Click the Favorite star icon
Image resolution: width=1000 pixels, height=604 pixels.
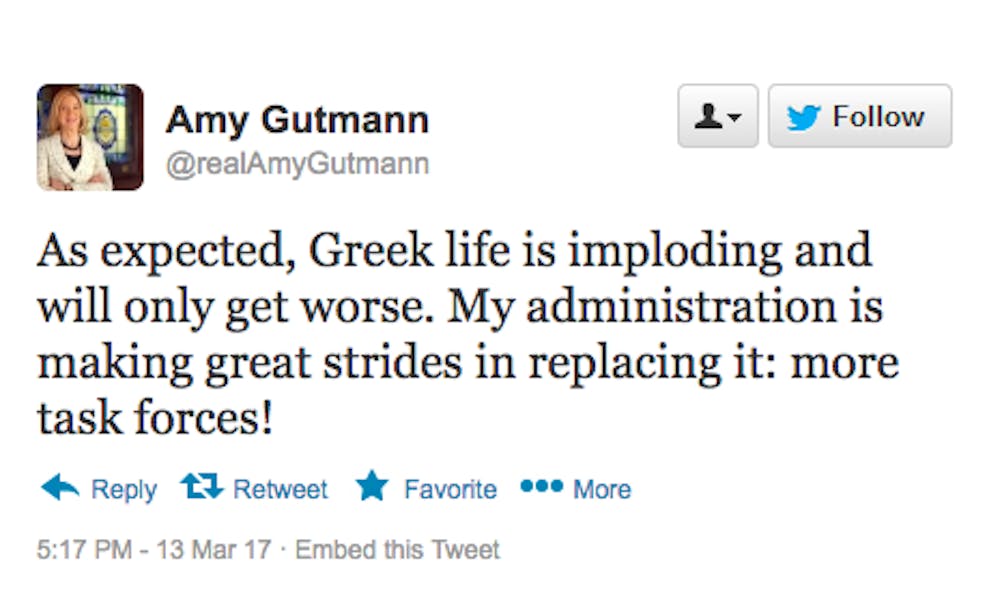372,488
